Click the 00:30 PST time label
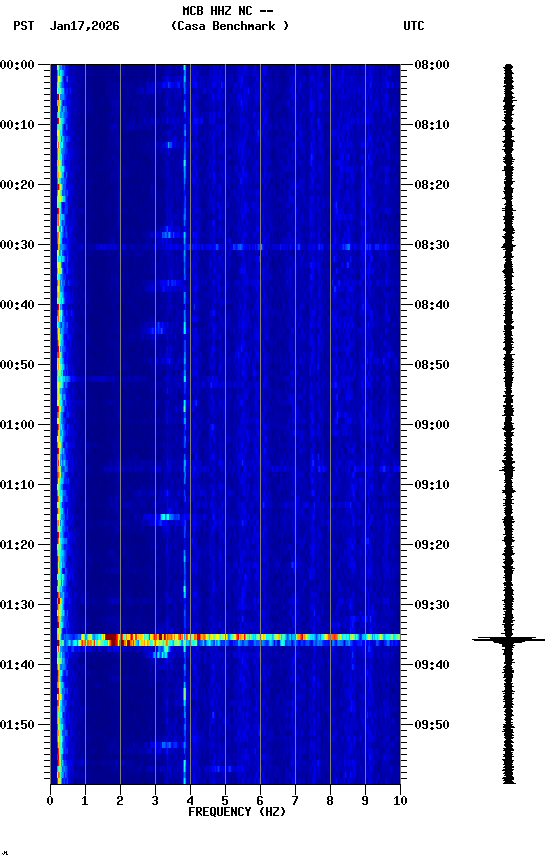 coord(17,245)
